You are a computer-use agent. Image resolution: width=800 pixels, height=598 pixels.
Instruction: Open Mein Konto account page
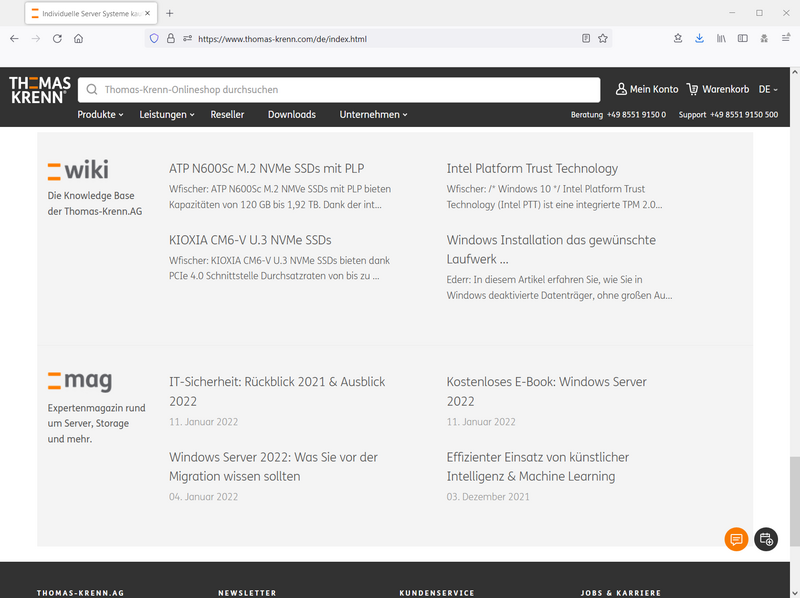(x=647, y=89)
